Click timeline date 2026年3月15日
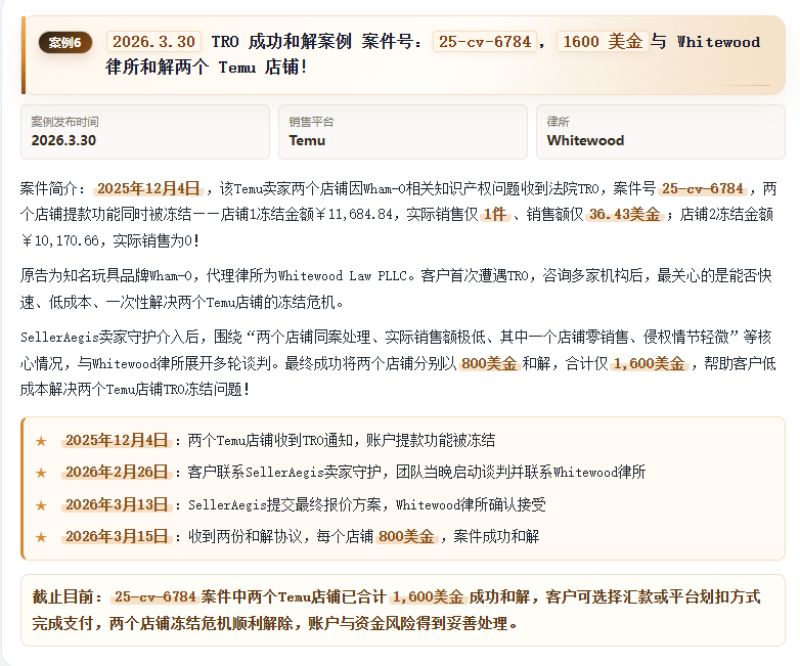This screenshot has width=800, height=666. click(117, 536)
